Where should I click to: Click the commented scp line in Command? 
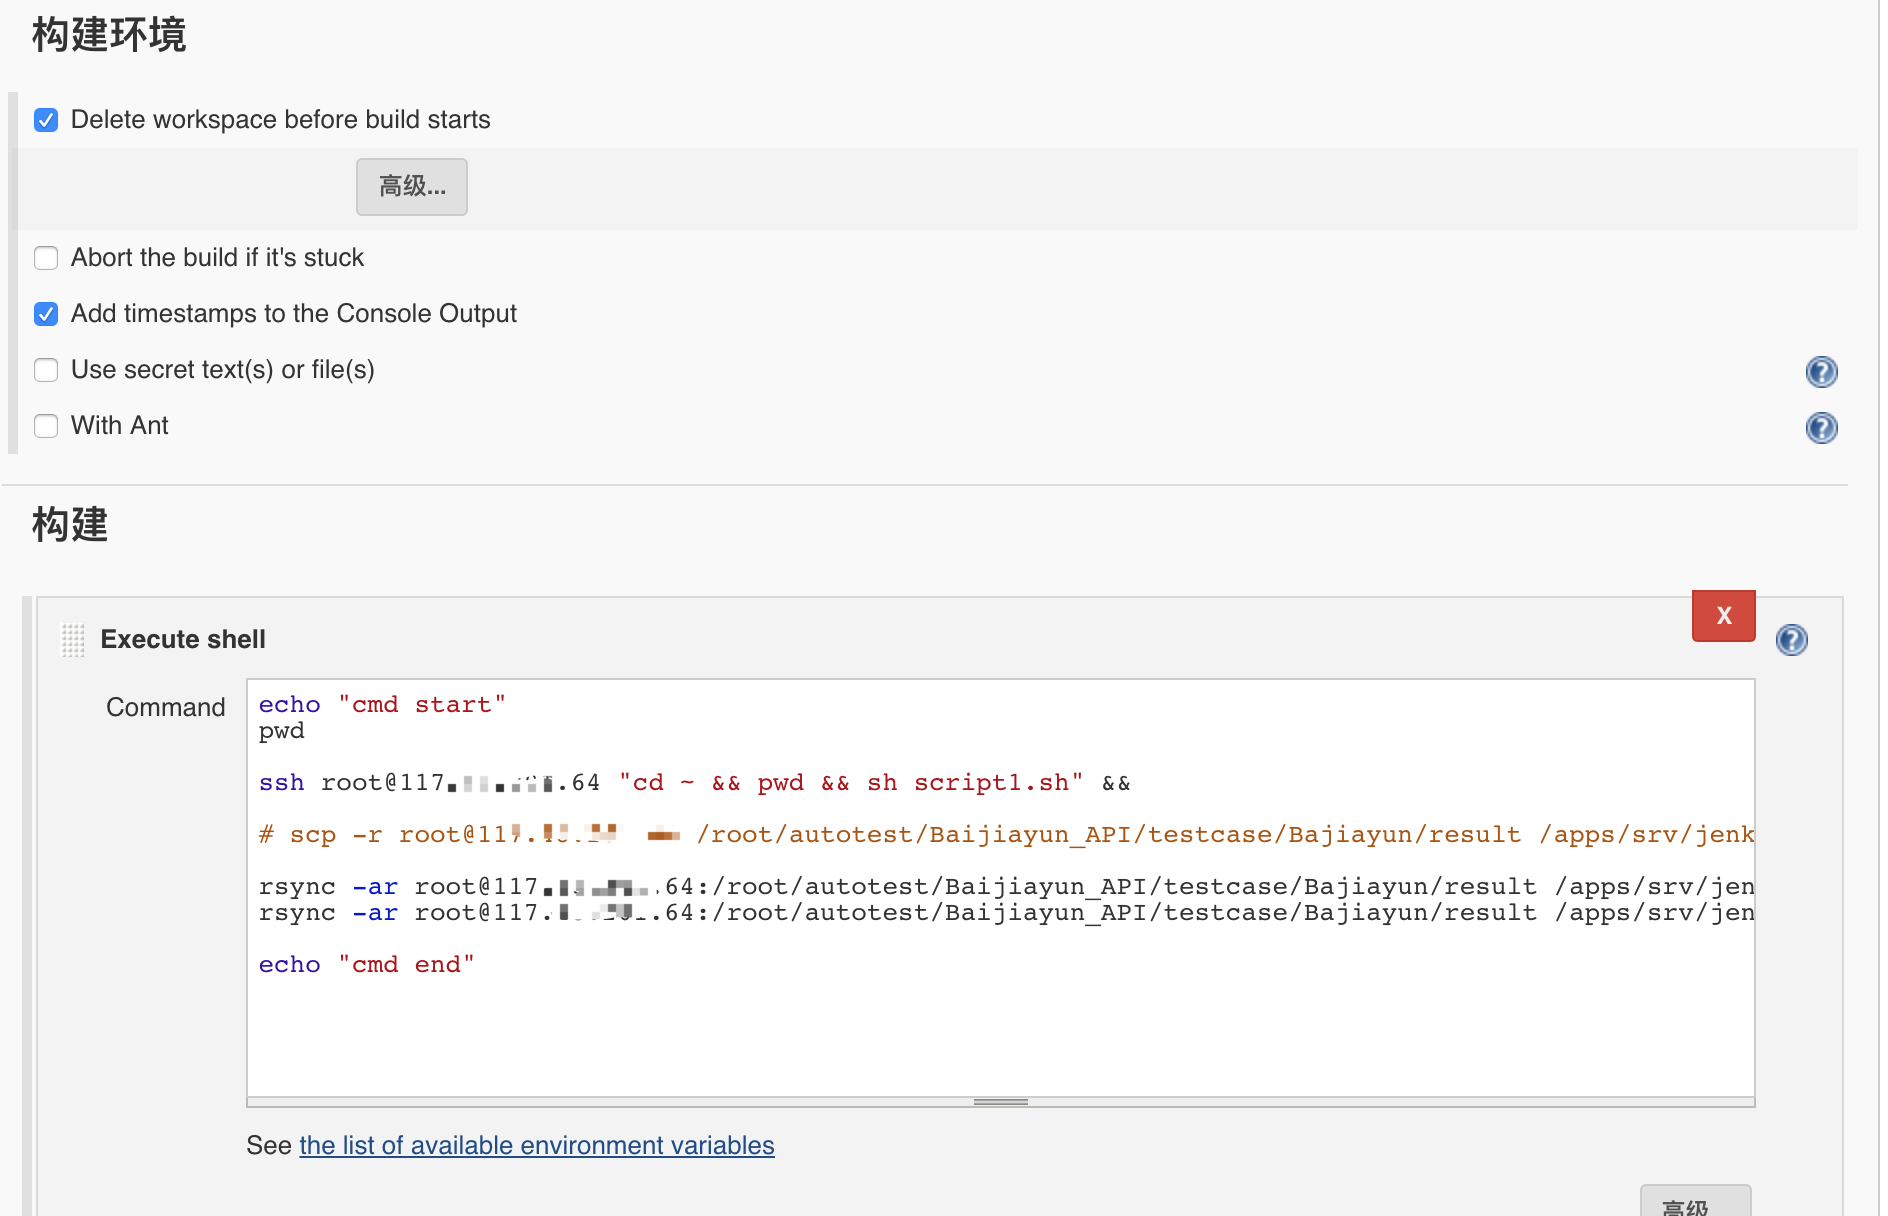click(x=1000, y=835)
